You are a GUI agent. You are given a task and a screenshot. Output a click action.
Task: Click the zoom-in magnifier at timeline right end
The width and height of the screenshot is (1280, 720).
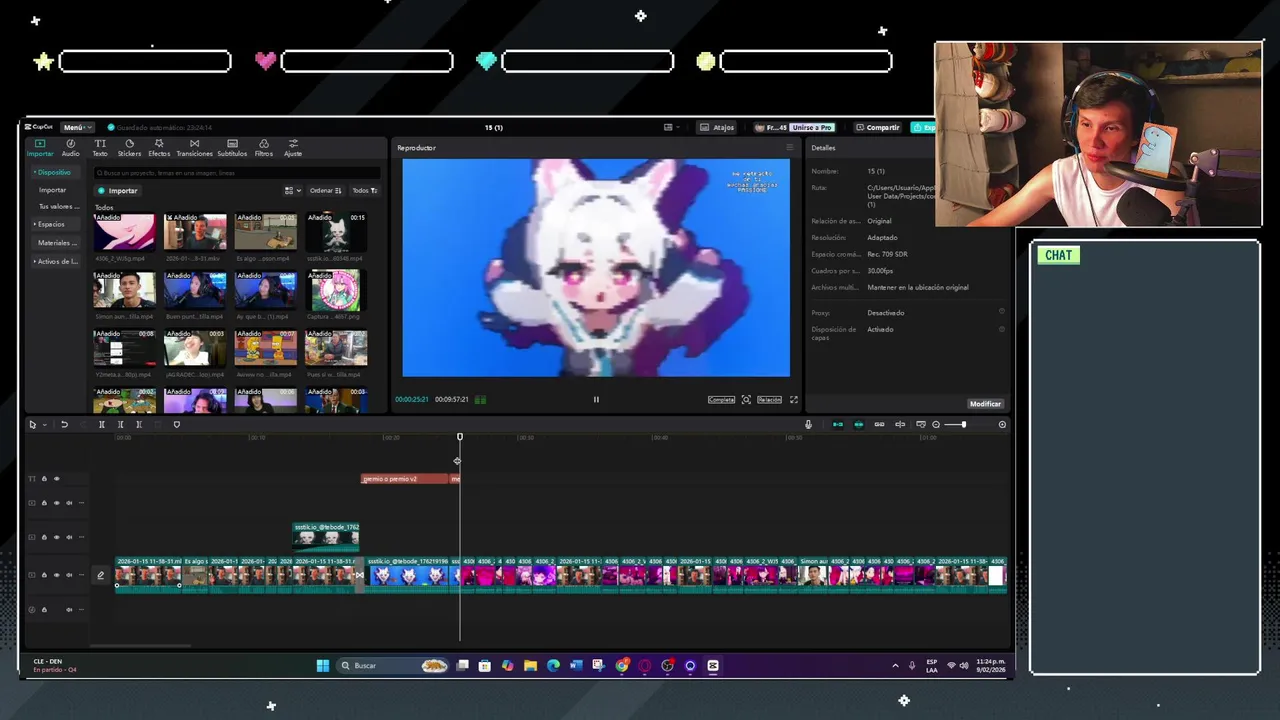(x=1002, y=425)
